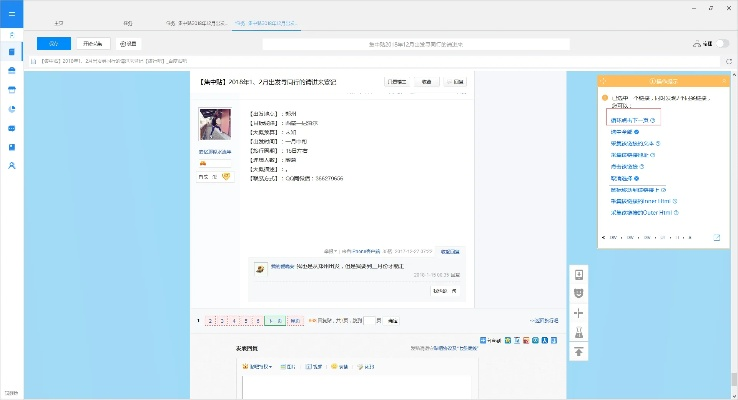
Task: Click into the reply editor text area
Action: [x=357, y=387]
